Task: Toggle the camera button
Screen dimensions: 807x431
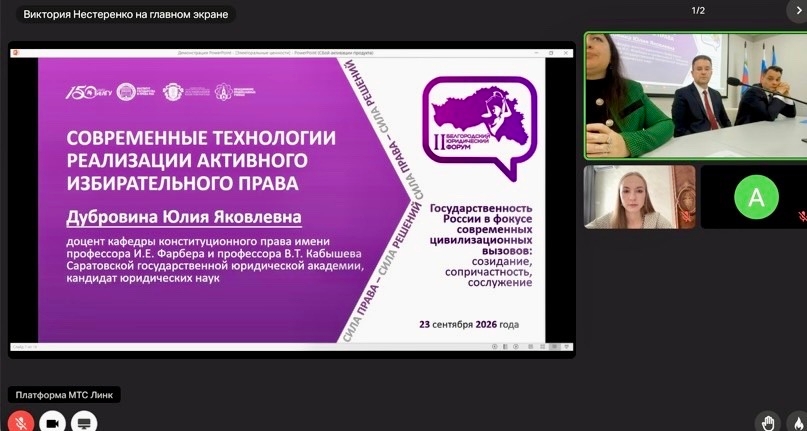Action: pyautogui.click(x=52, y=422)
